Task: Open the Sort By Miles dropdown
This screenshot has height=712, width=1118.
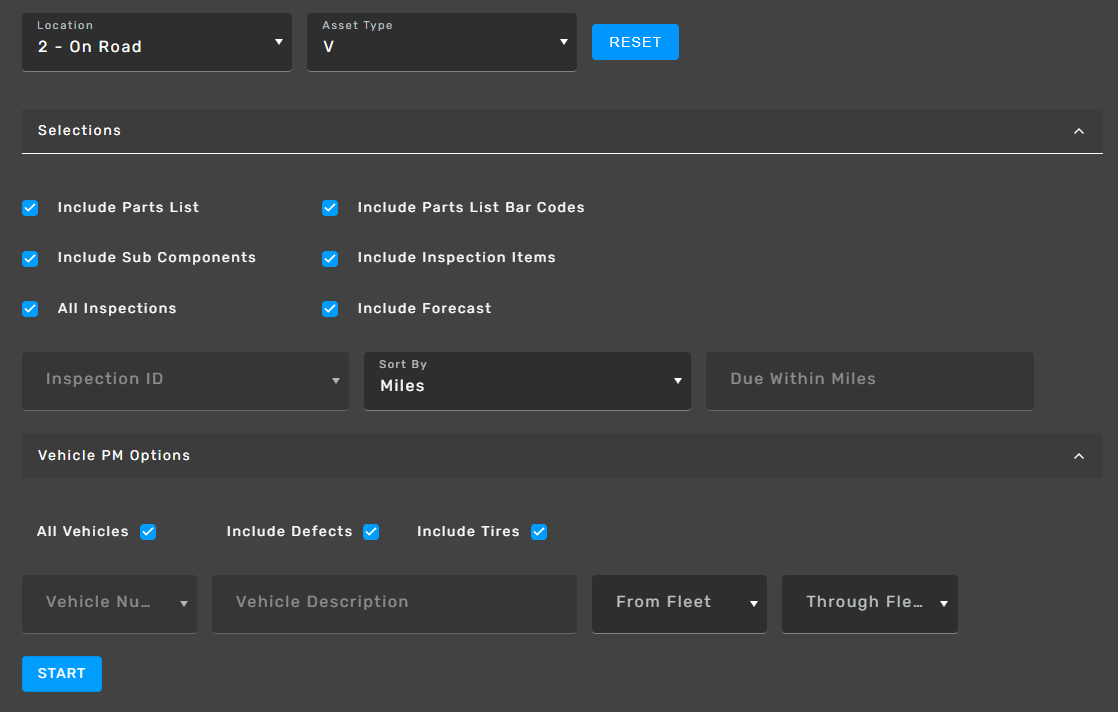Action: click(x=527, y=381)
